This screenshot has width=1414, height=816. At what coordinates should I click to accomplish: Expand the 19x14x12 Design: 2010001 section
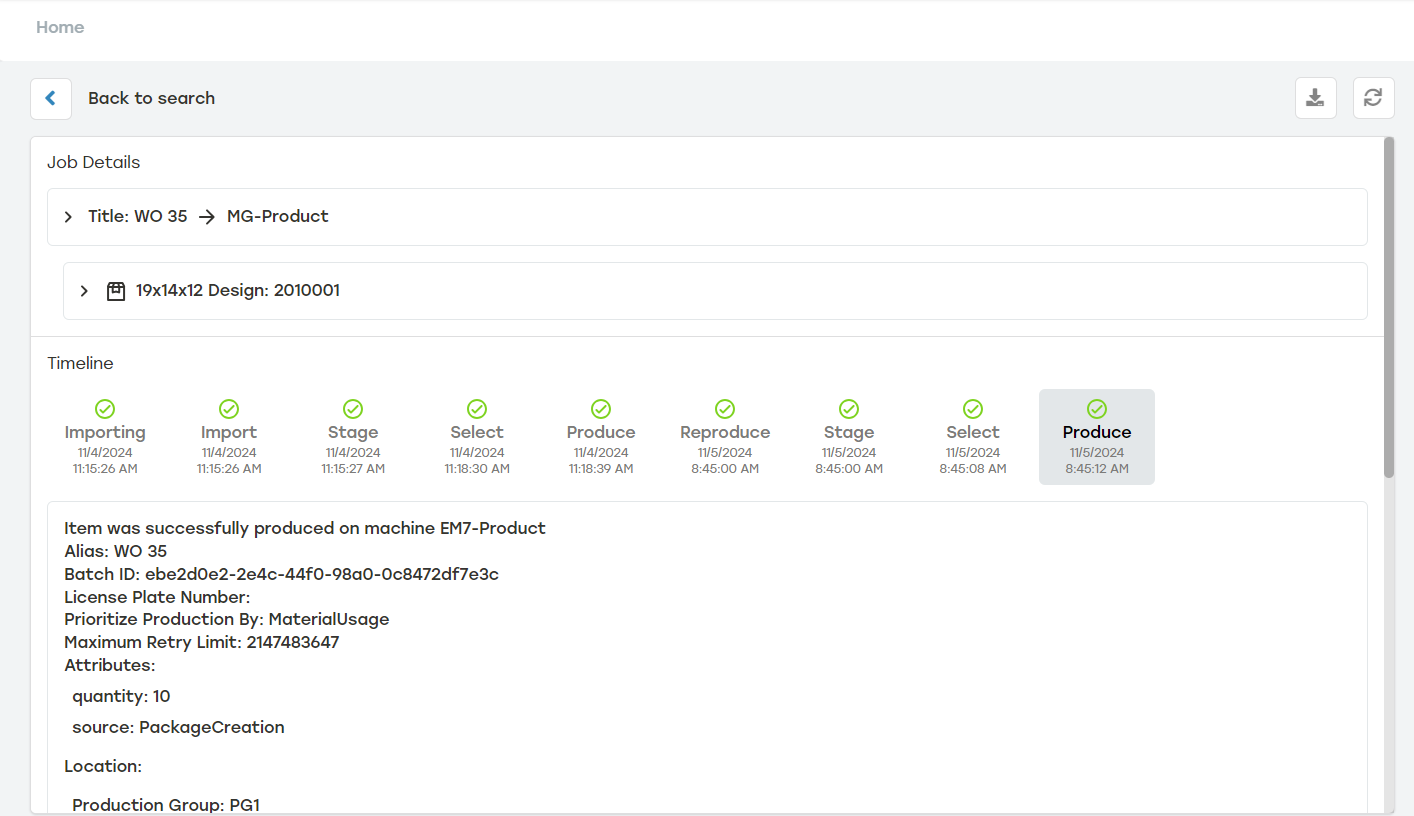[x=84, y=290]
